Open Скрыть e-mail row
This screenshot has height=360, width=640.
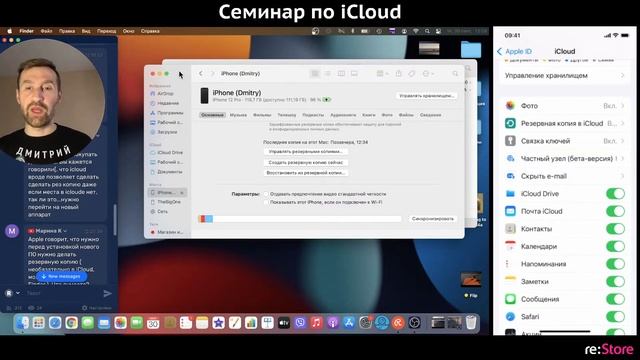(x=564, y=176)
